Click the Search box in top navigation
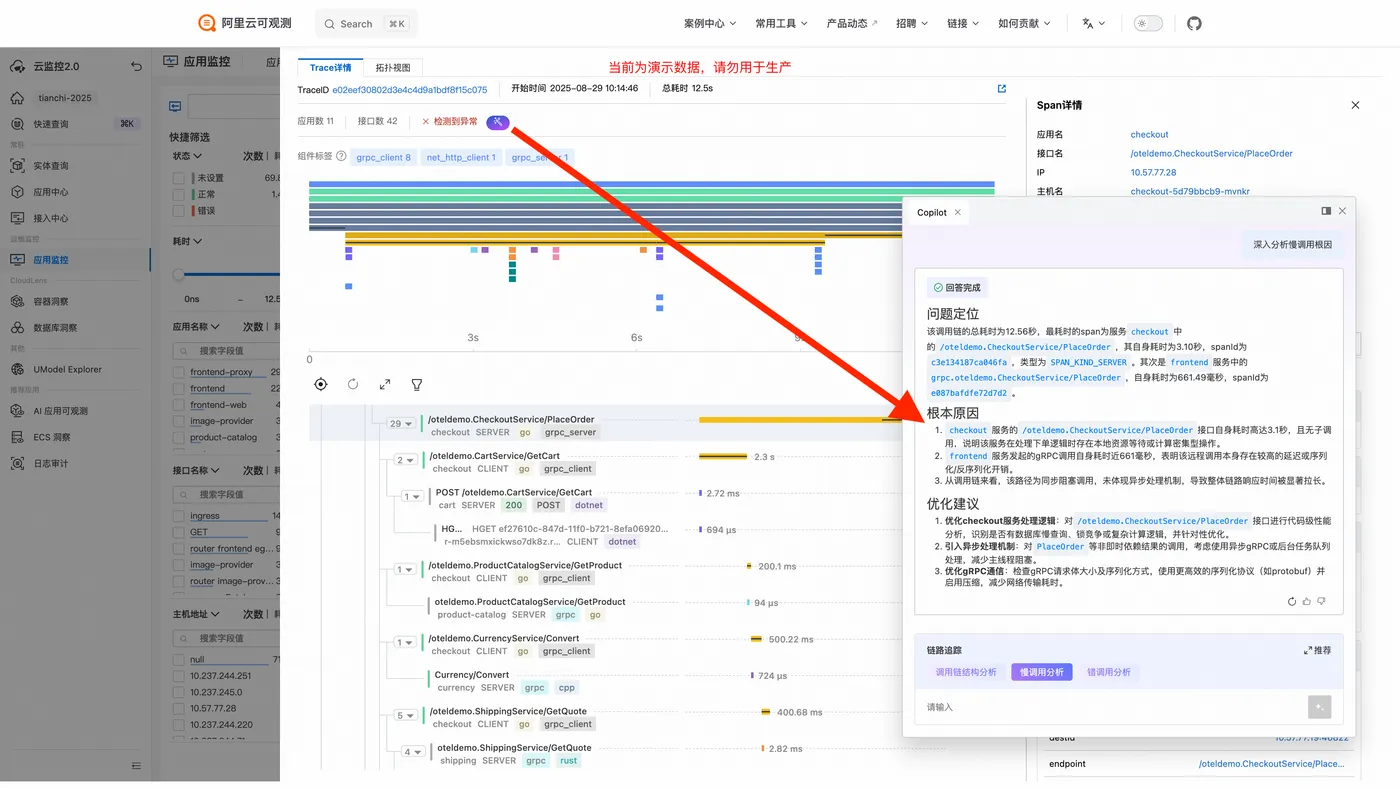Viewport: 1400px width, 788px height. pyautogui.click(x=366, y=23)
